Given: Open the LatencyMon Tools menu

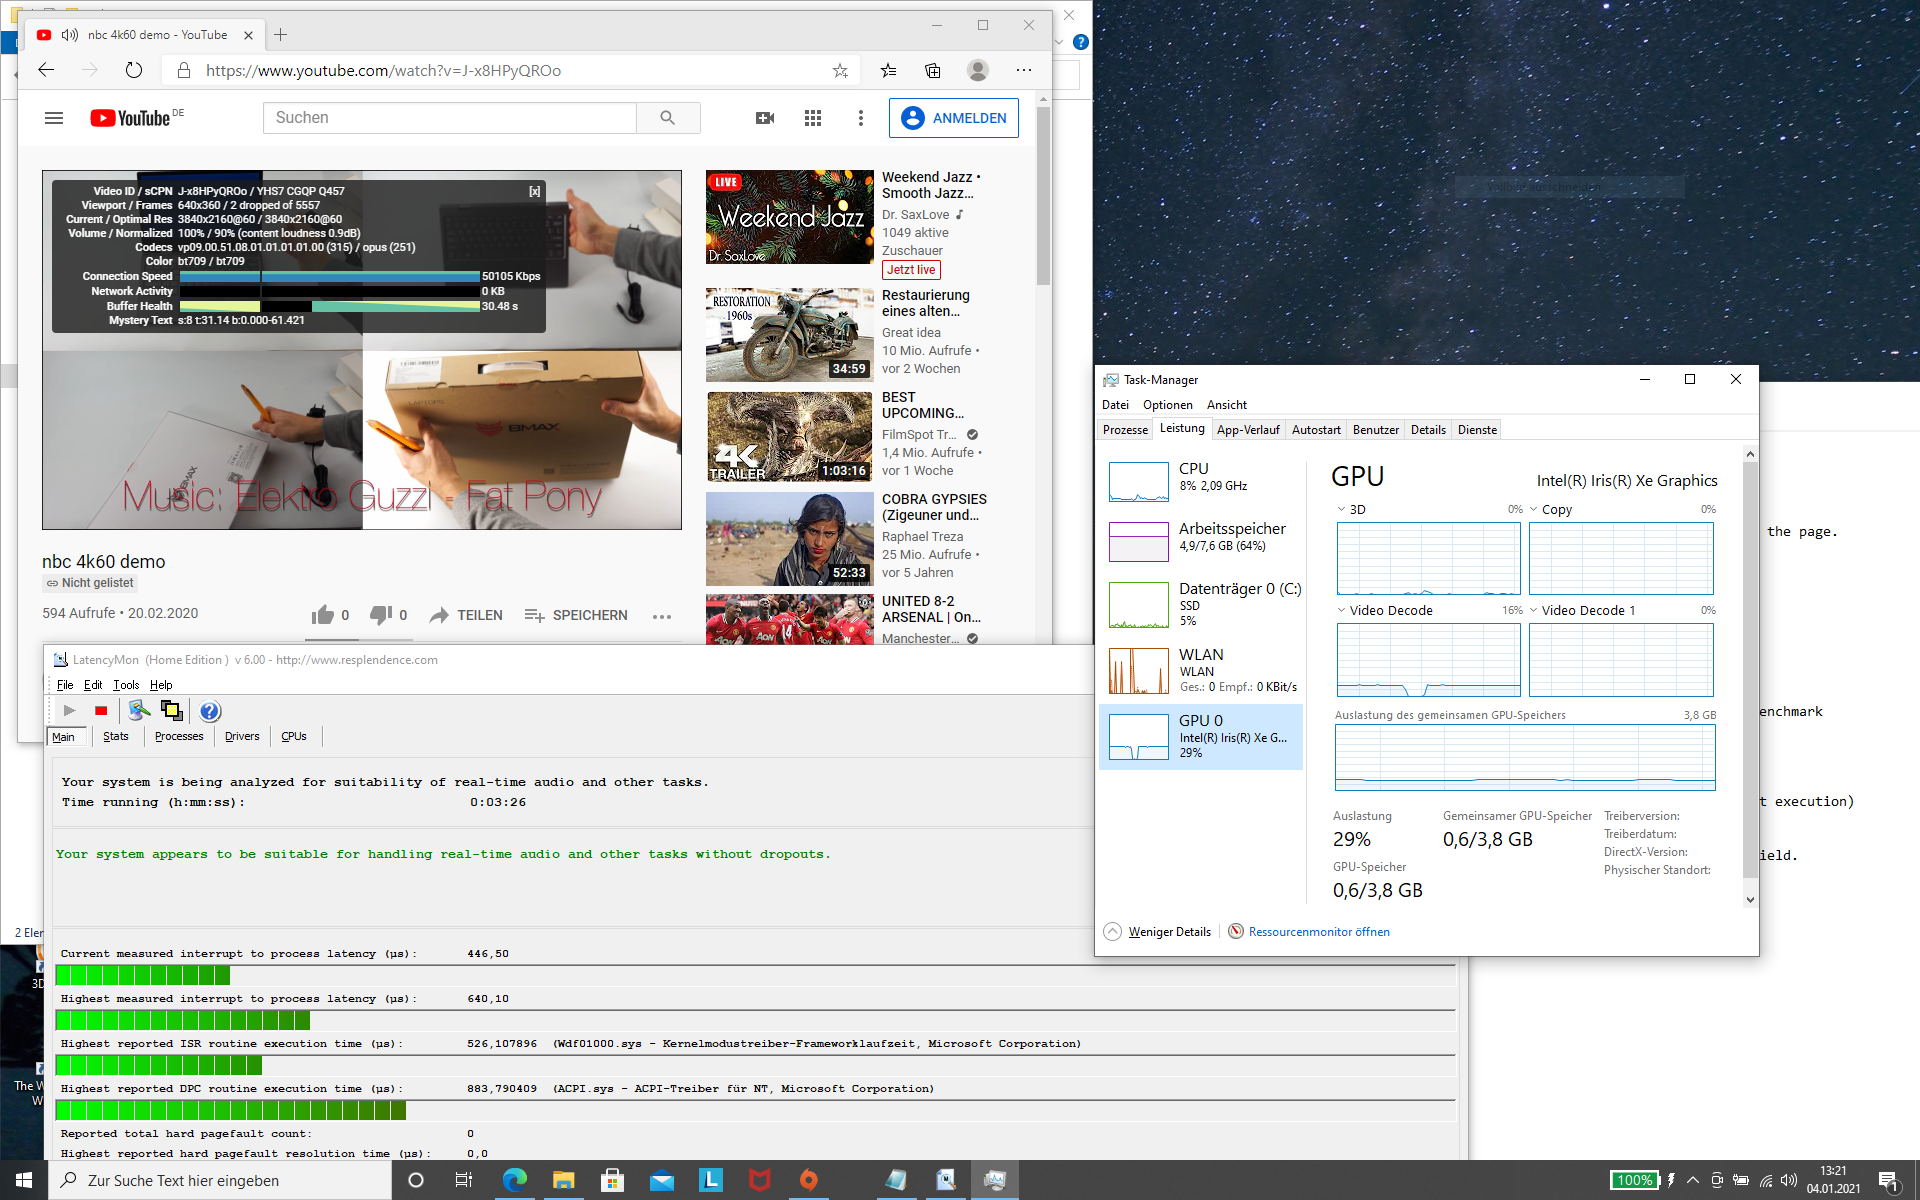Looking at the screenshot, I should coord(126,685).
